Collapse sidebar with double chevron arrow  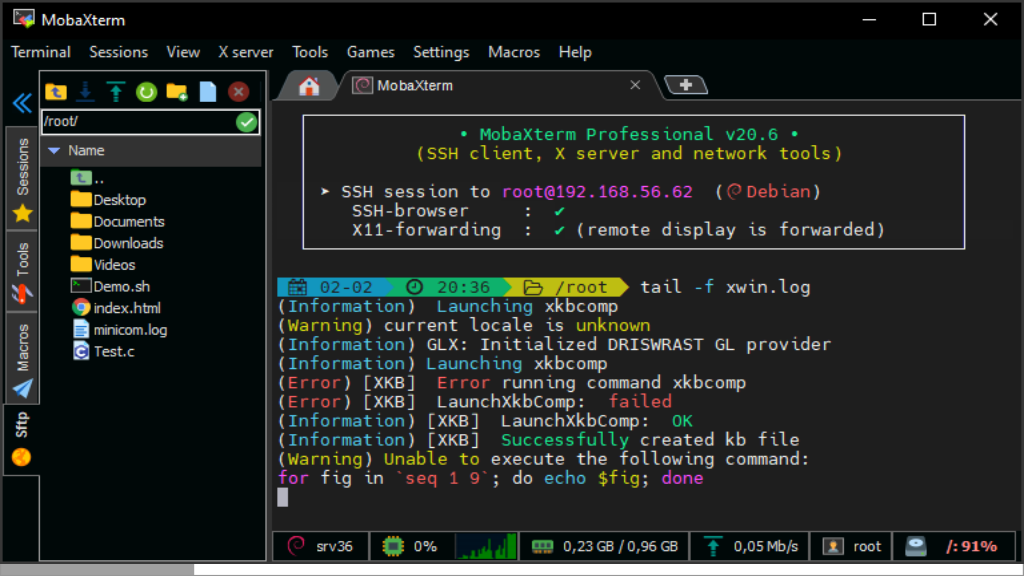tap(22, 103)
